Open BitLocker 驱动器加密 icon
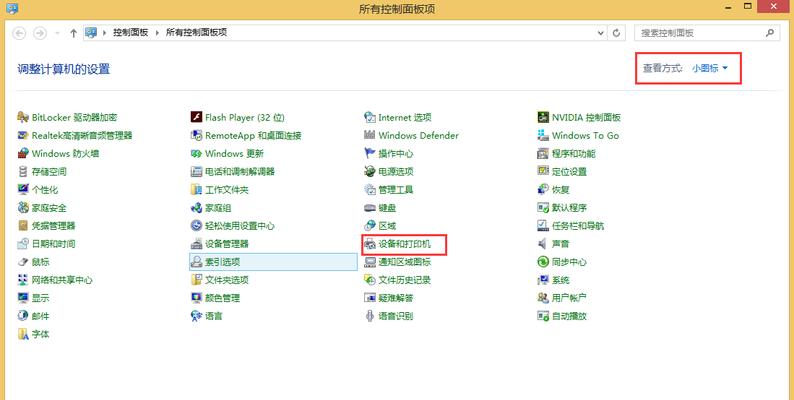This screenshot has height=400, width=794. [23, 117]
